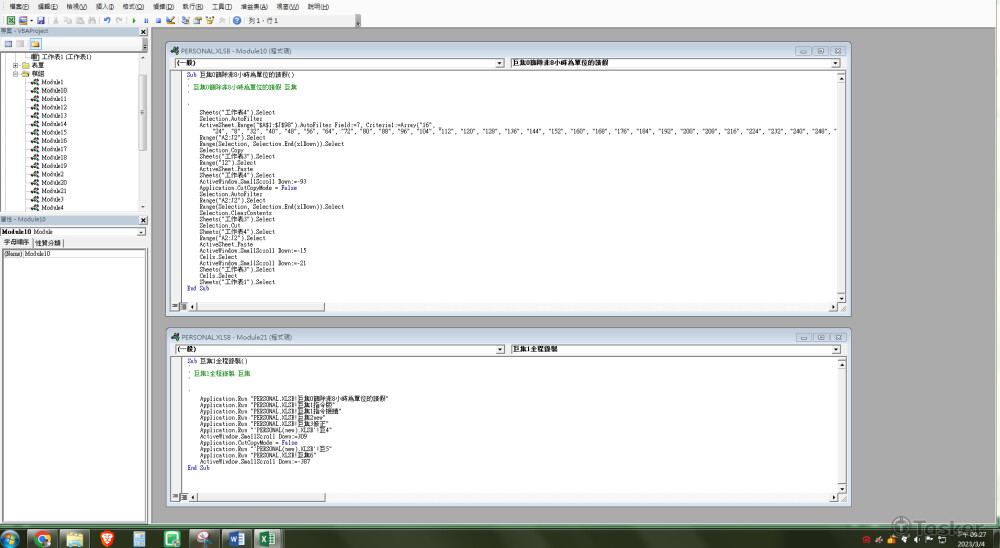1000x548 pixels.
Task: Open VBA Help question mark icon
Action: 236,20
